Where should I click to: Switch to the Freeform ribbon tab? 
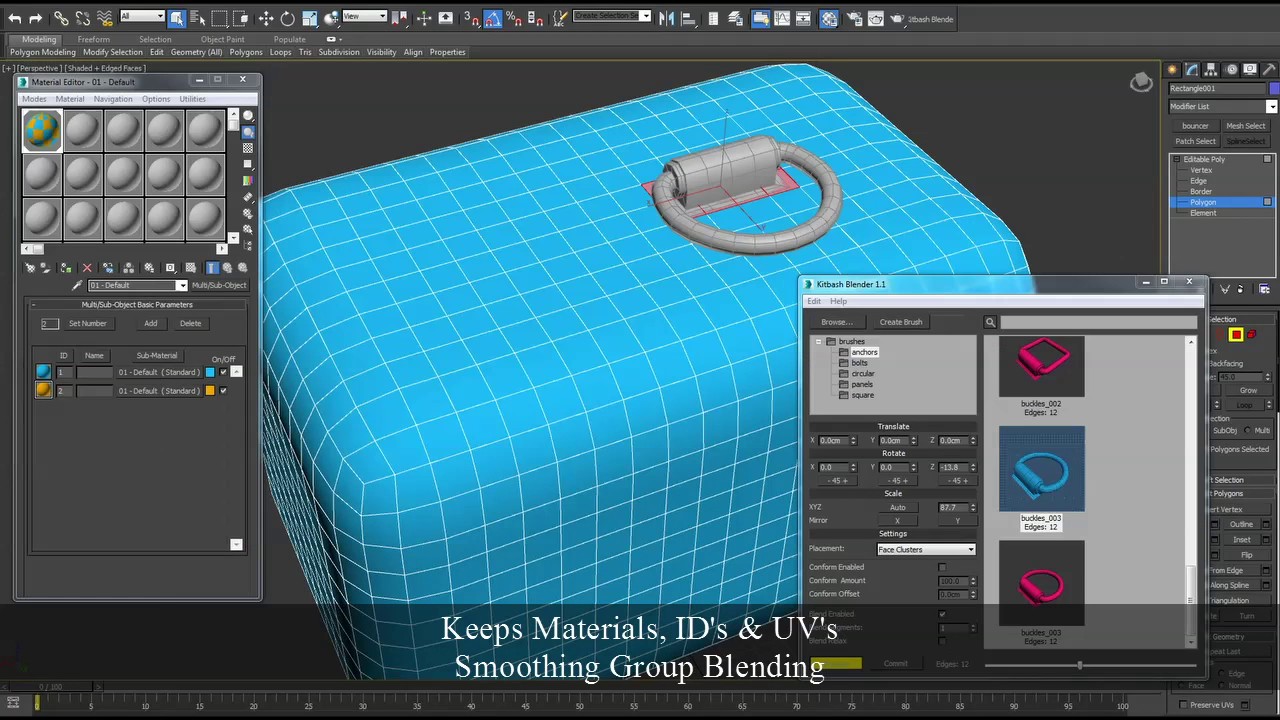pyautogui.click(x=94, y=39)
